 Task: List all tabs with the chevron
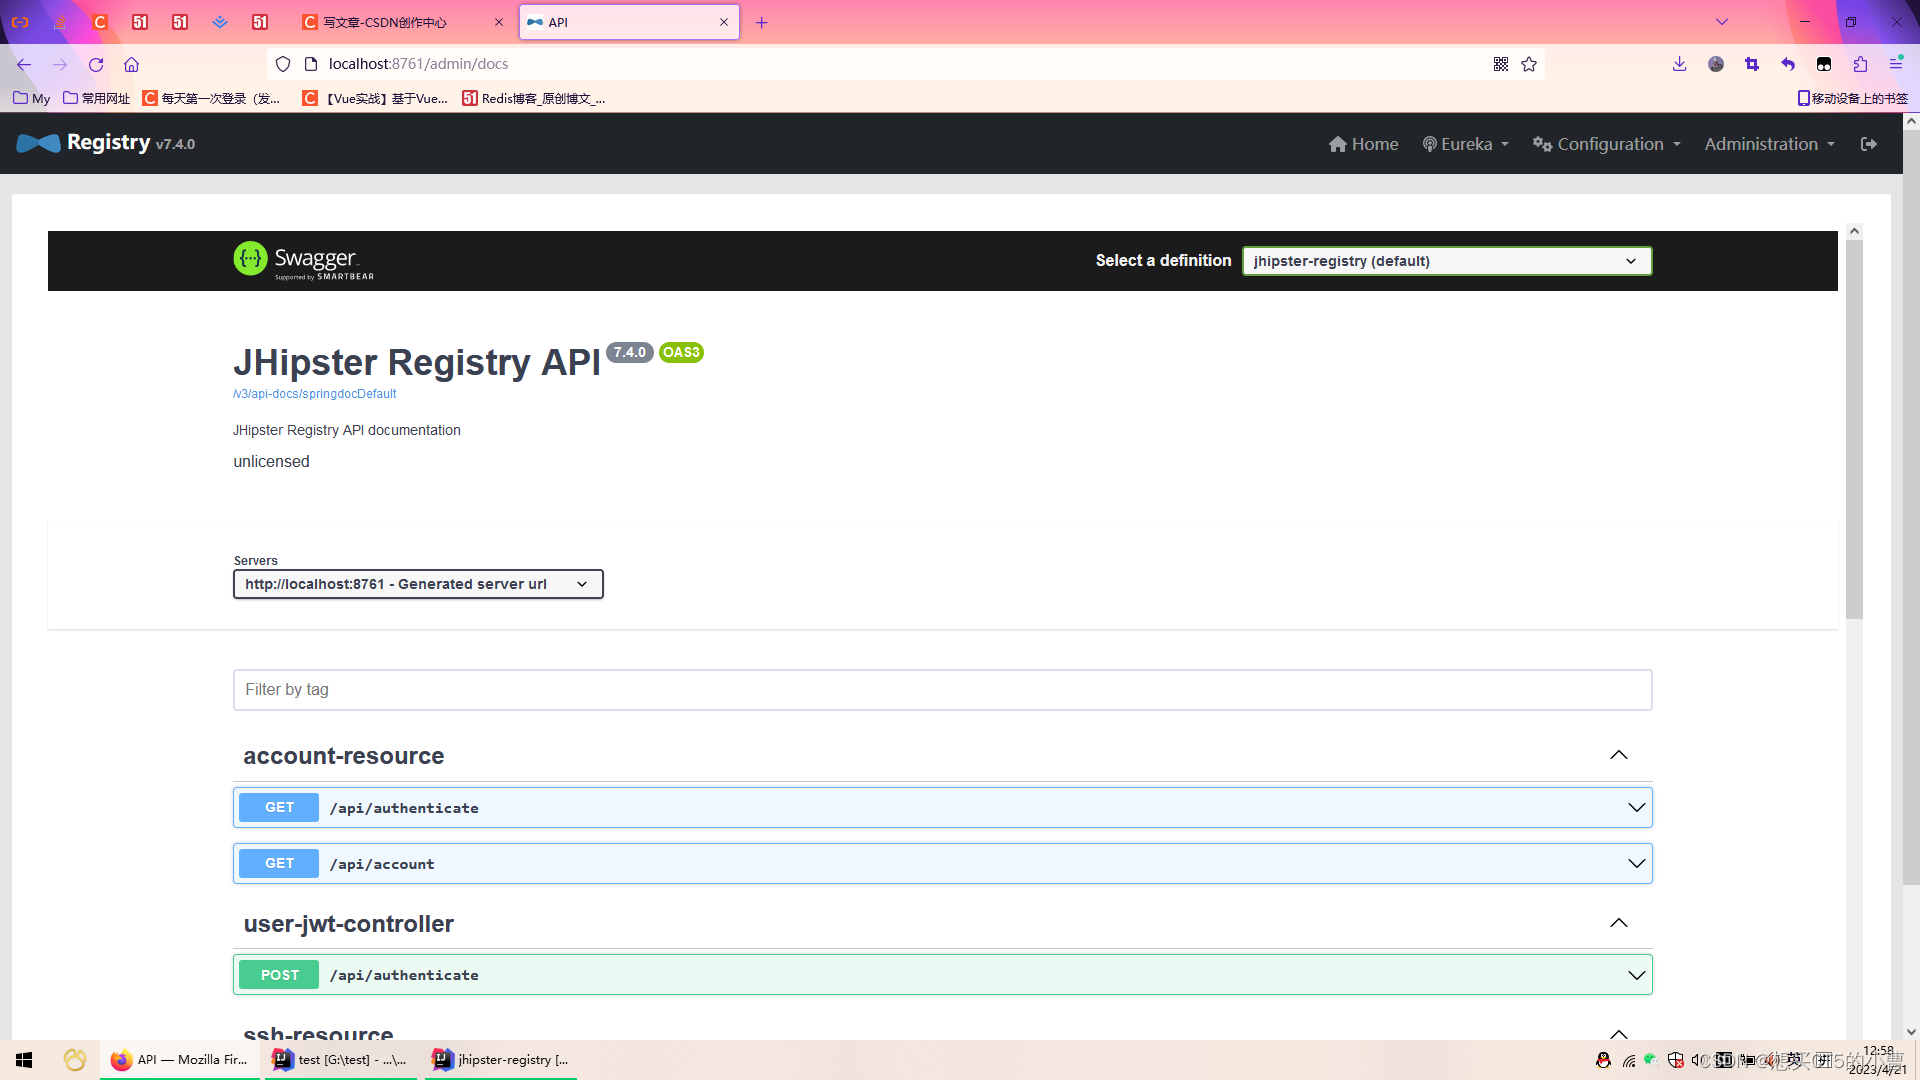[1722, 22]
